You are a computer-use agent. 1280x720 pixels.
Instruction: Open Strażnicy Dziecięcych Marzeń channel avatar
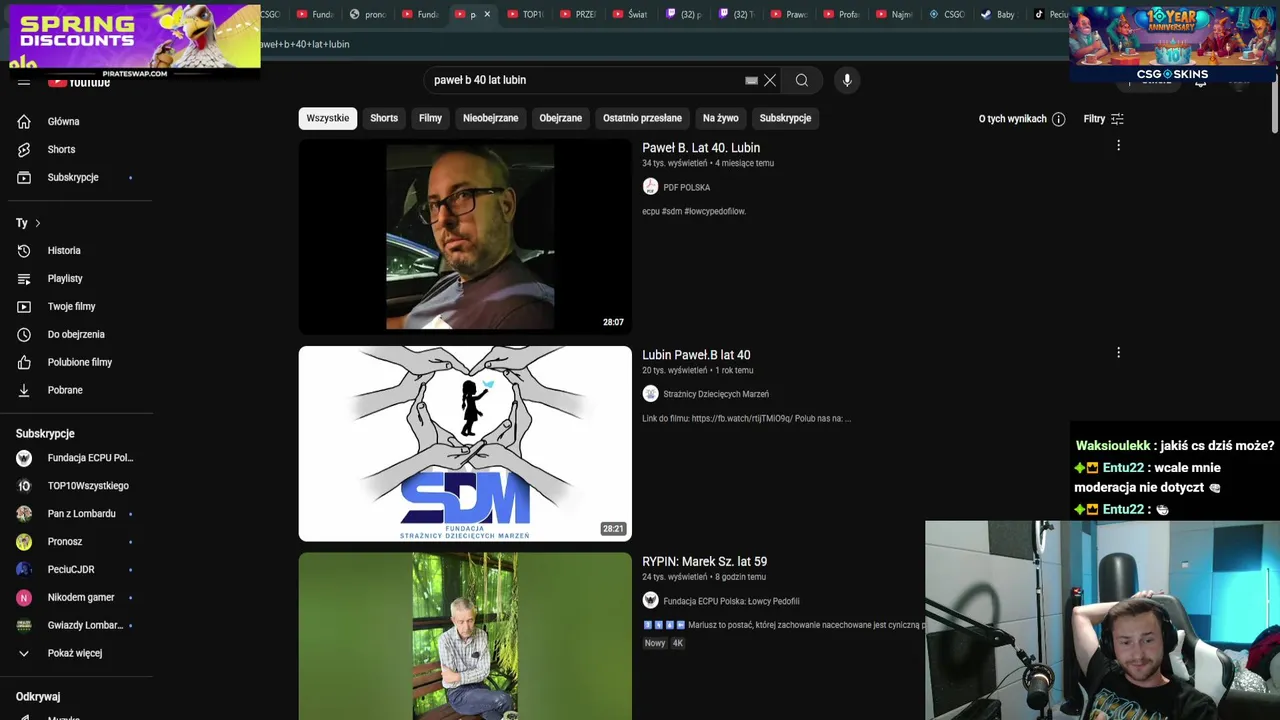pyautogui.click(x=650, y=394)
